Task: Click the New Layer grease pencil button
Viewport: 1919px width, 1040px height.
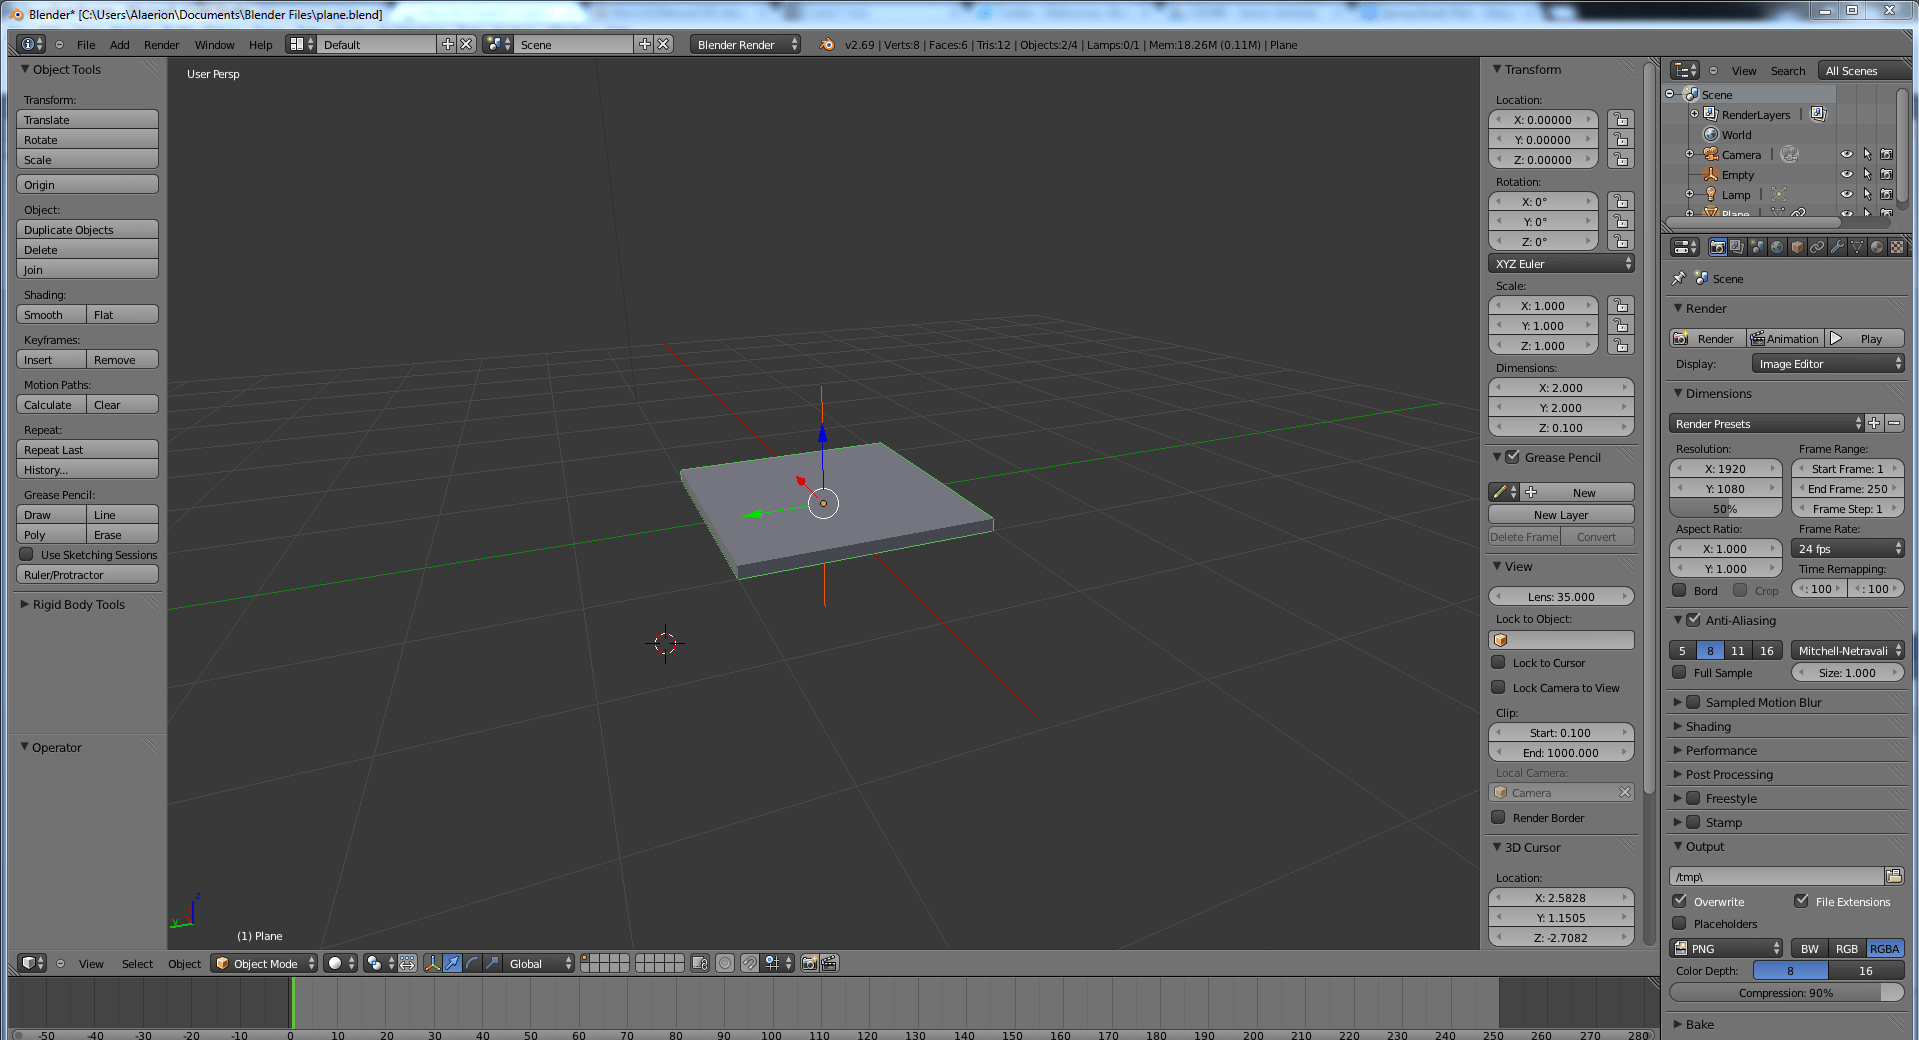Action: 1561,514
